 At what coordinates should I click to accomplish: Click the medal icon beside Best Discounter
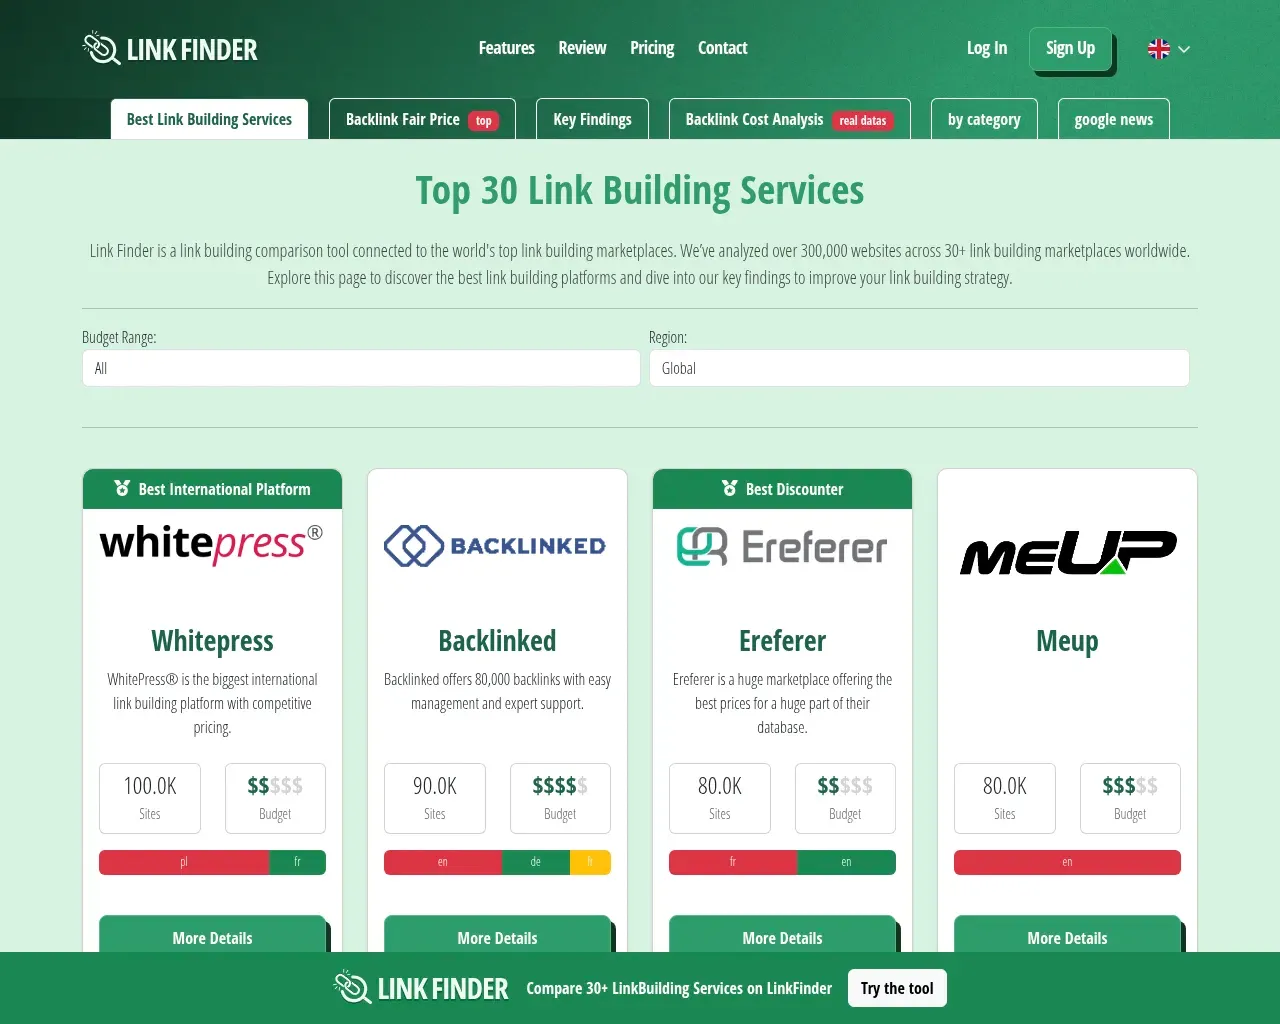tap(729, 488)
